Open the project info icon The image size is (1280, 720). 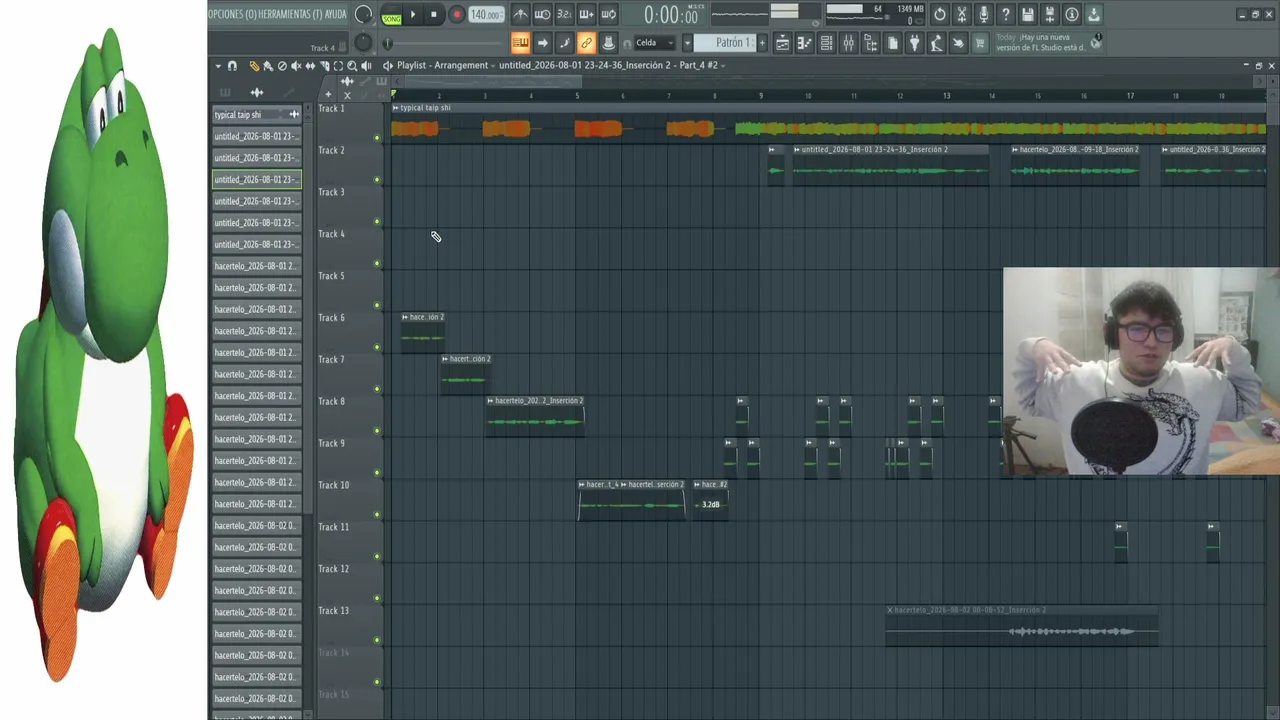click(x=1072, y=14)
